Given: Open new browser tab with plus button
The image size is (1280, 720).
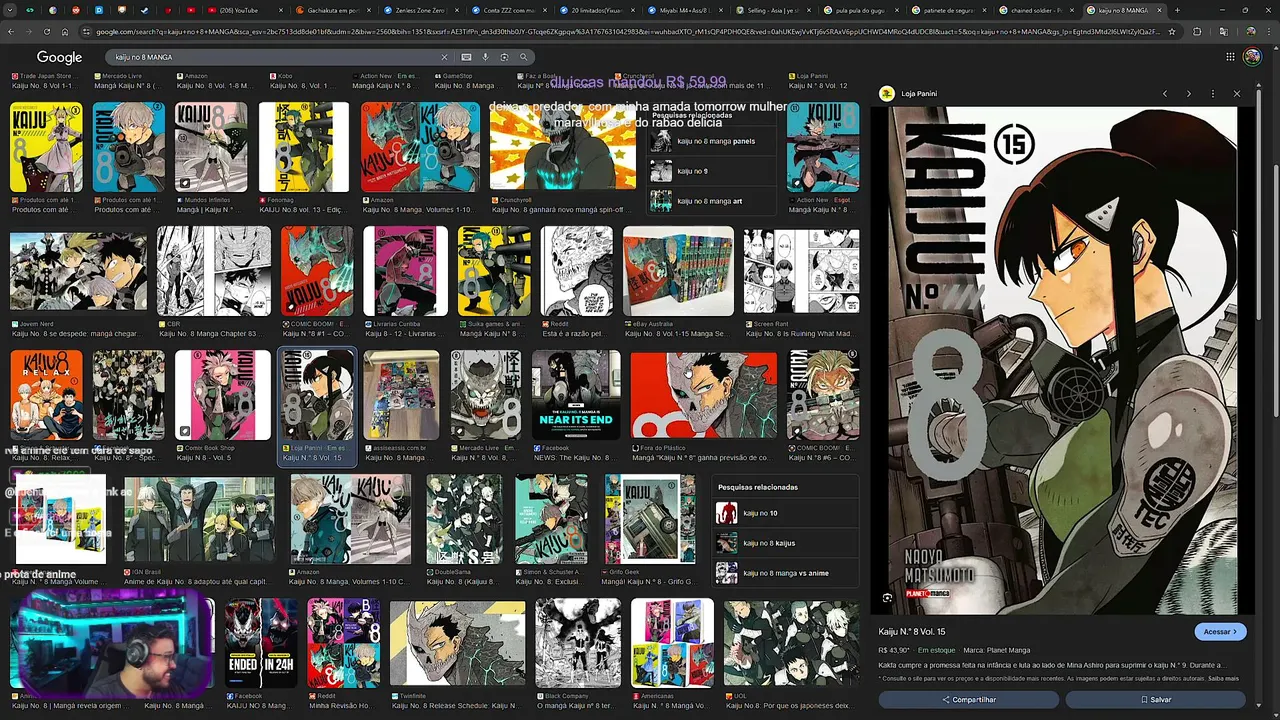Looking at the screenshot, I should tap(1177, 10).
